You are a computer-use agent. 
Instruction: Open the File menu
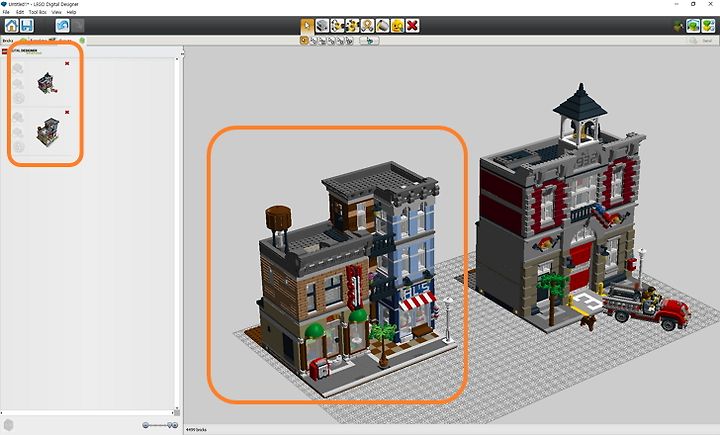click(x=6, y=12)
